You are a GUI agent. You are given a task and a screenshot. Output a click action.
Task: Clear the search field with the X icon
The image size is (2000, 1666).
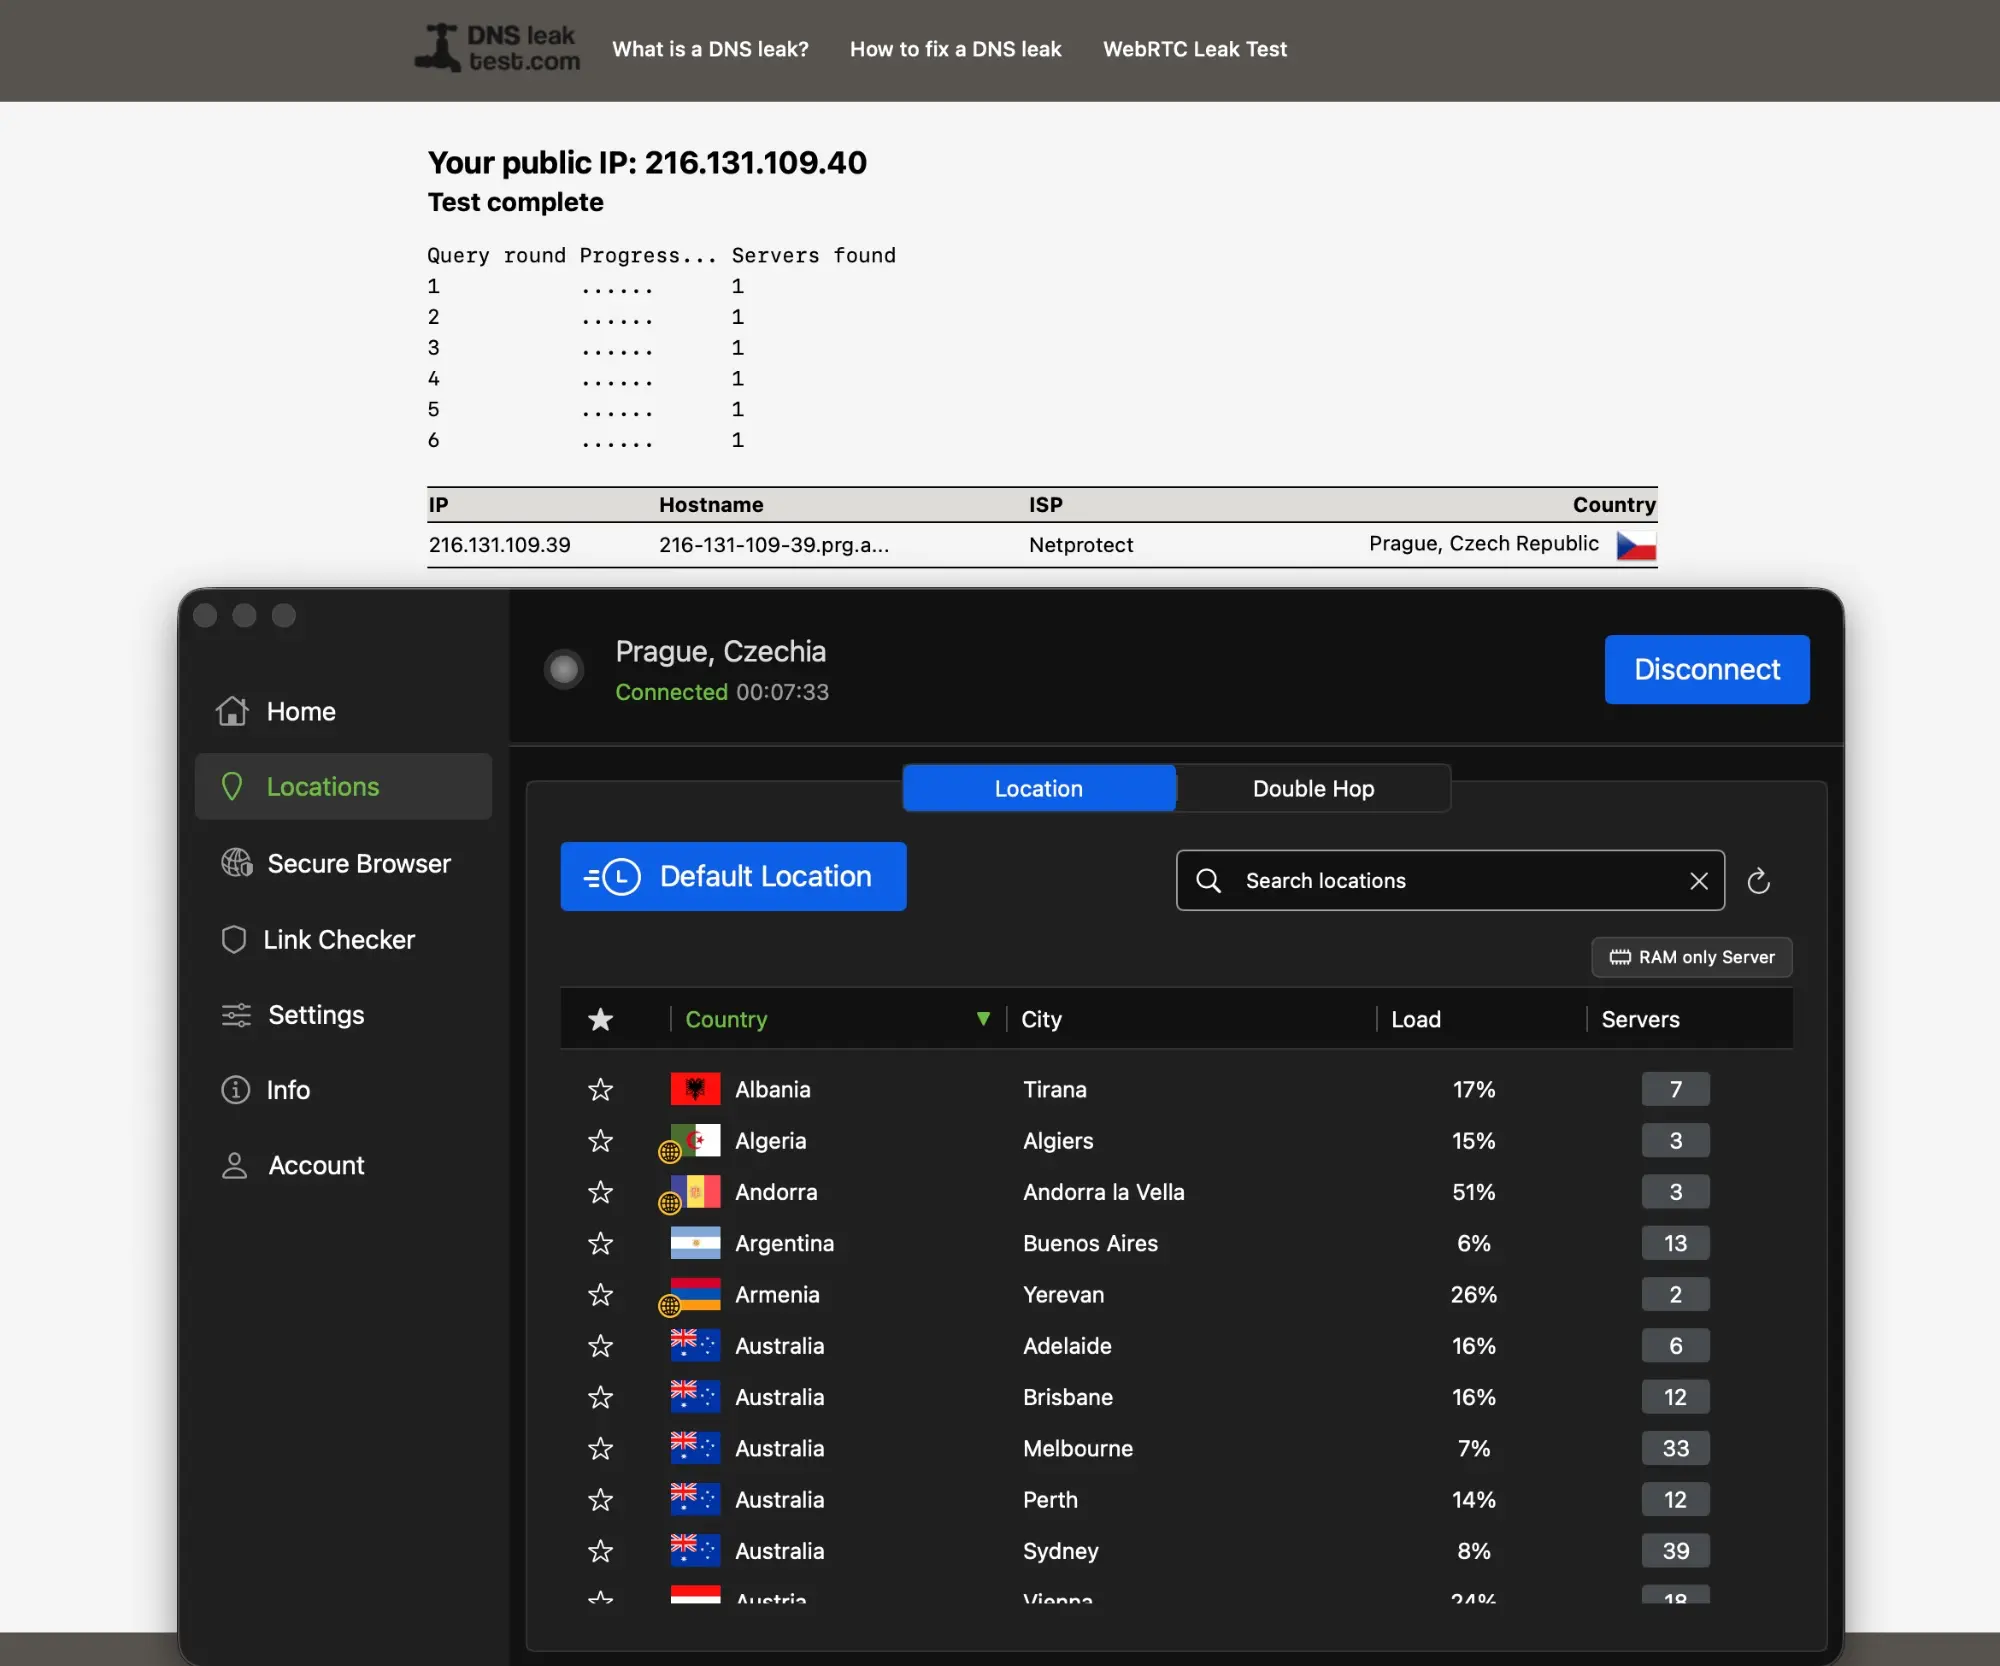tap(1699, 880)
